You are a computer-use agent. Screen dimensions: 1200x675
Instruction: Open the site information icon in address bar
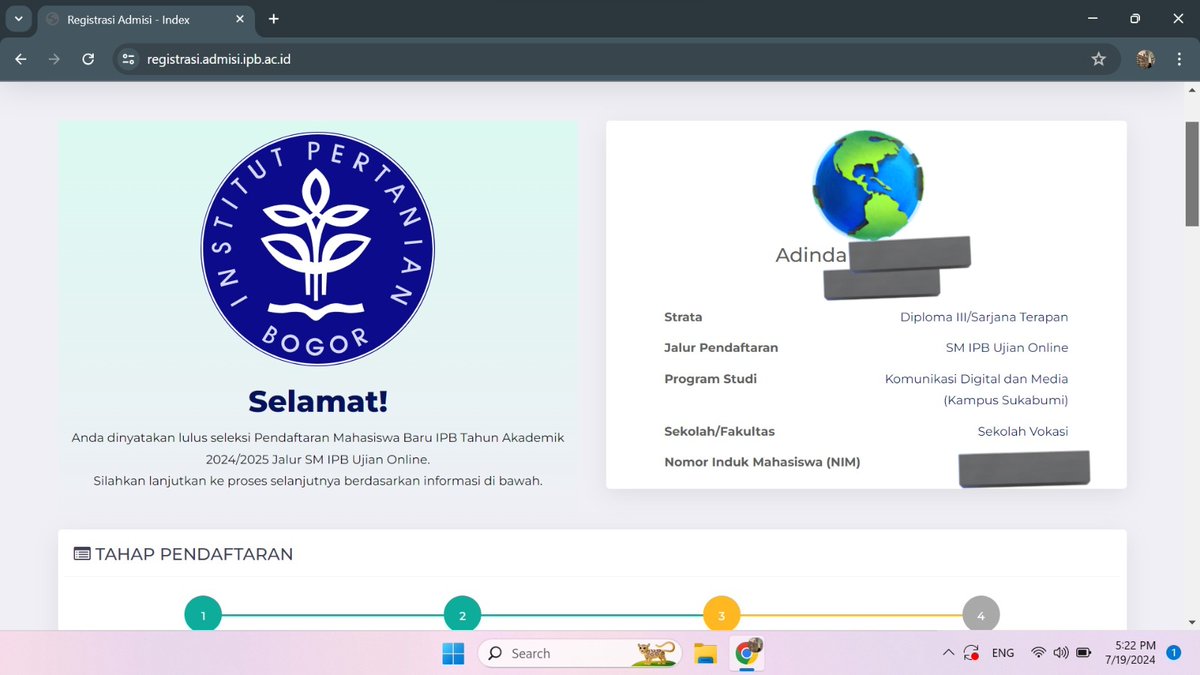127,59
